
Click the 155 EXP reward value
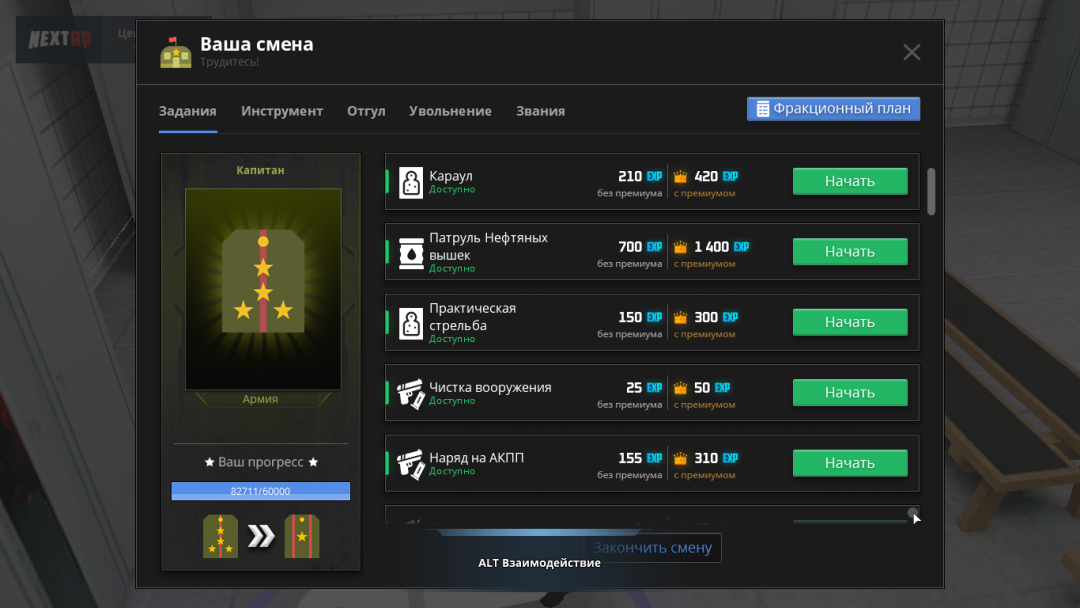point(640,458)
